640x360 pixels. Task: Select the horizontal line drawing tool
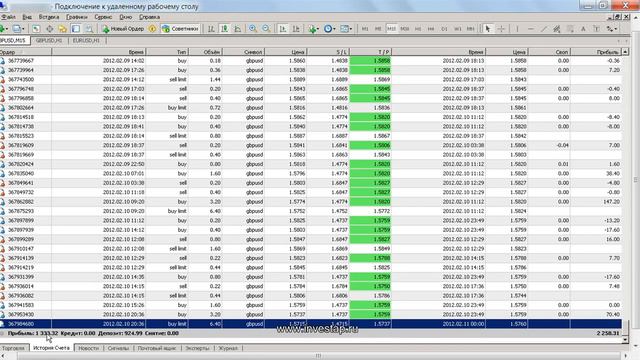531,29
